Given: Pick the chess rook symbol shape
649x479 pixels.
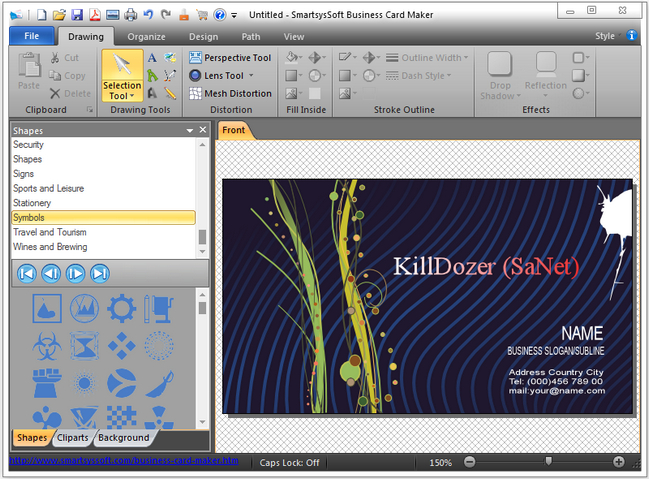Looking at the screenshot, I should [x=47, y=383].
